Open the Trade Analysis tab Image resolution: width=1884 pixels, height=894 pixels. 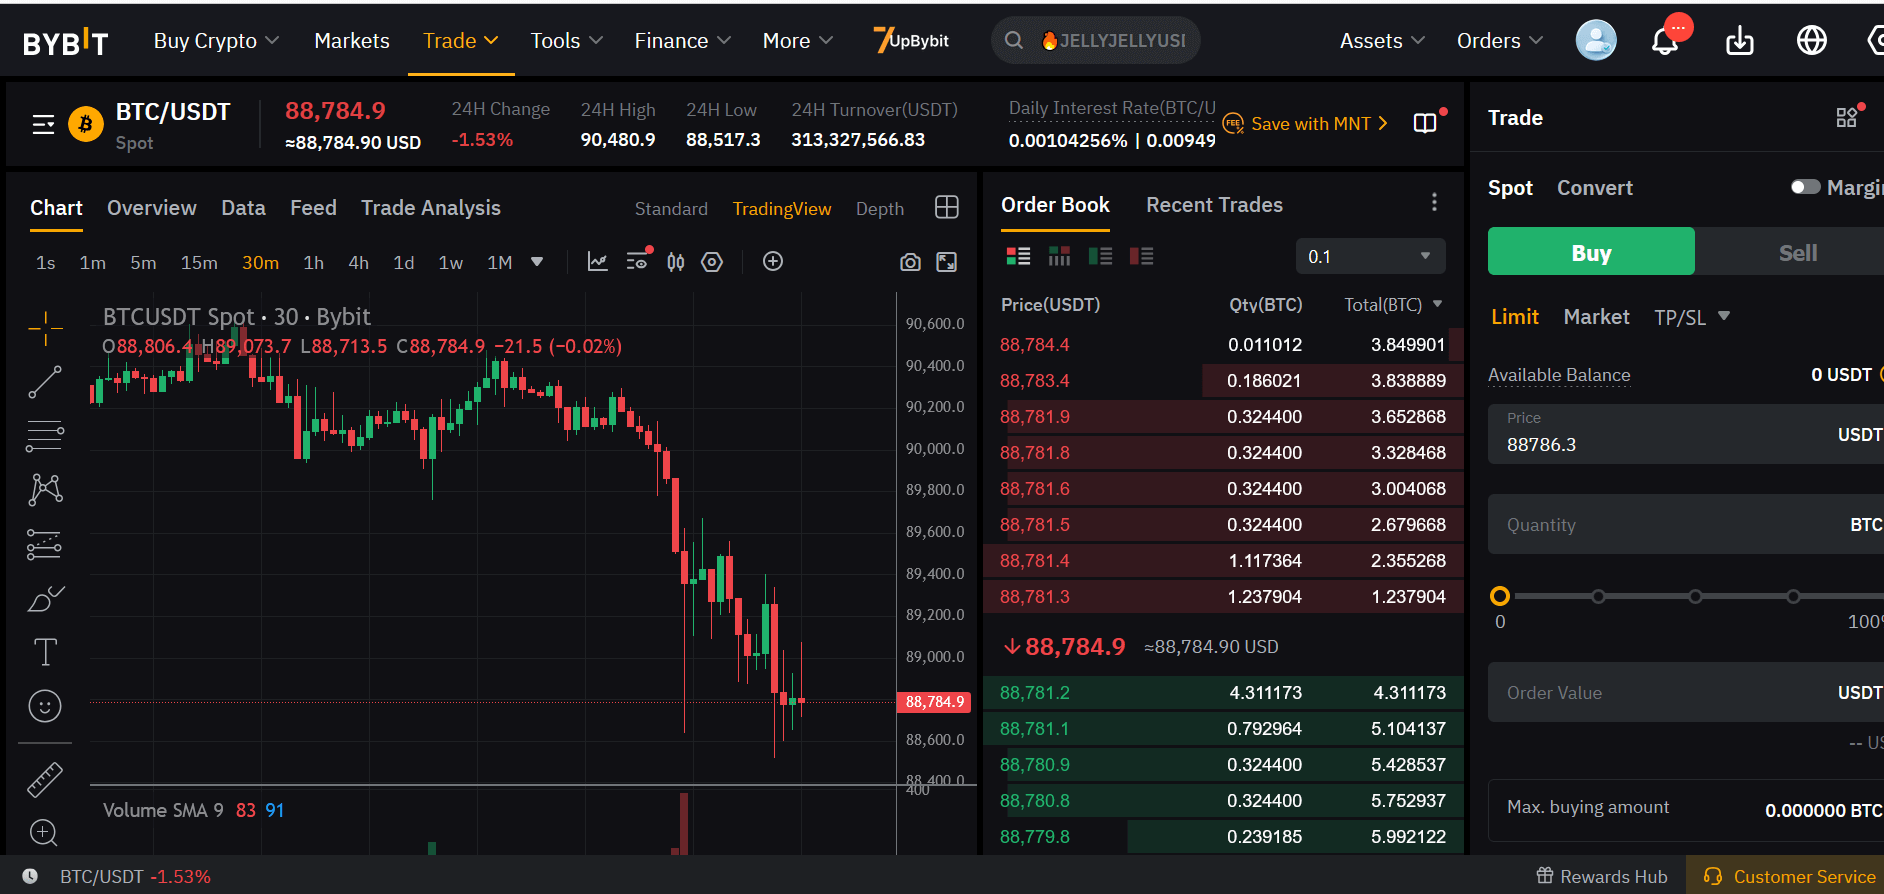click(x=430, y=208)
